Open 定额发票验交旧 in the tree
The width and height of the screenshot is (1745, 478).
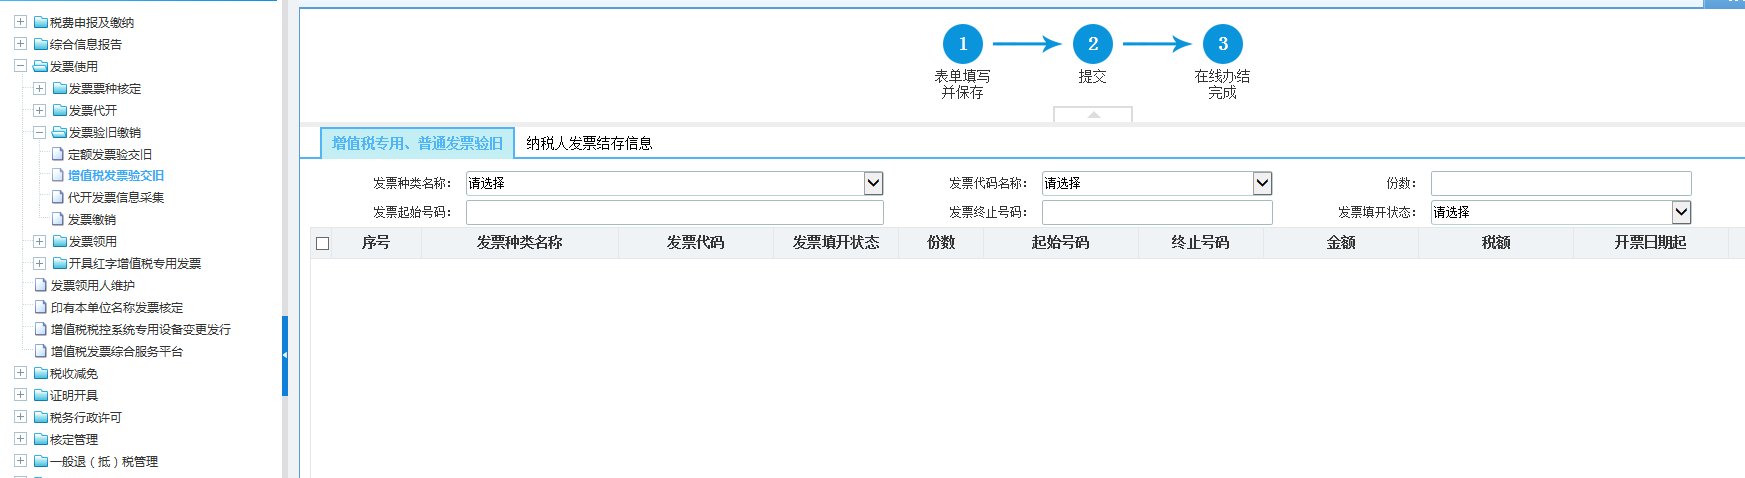pos(110,155)
